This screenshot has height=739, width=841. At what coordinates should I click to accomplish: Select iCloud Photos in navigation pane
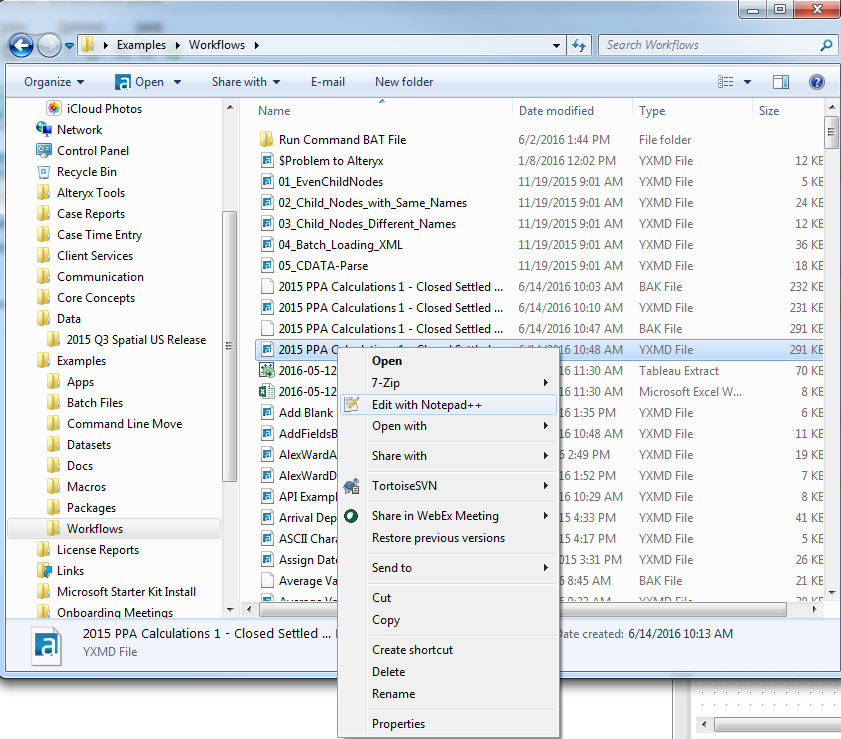tap(104, 109)
